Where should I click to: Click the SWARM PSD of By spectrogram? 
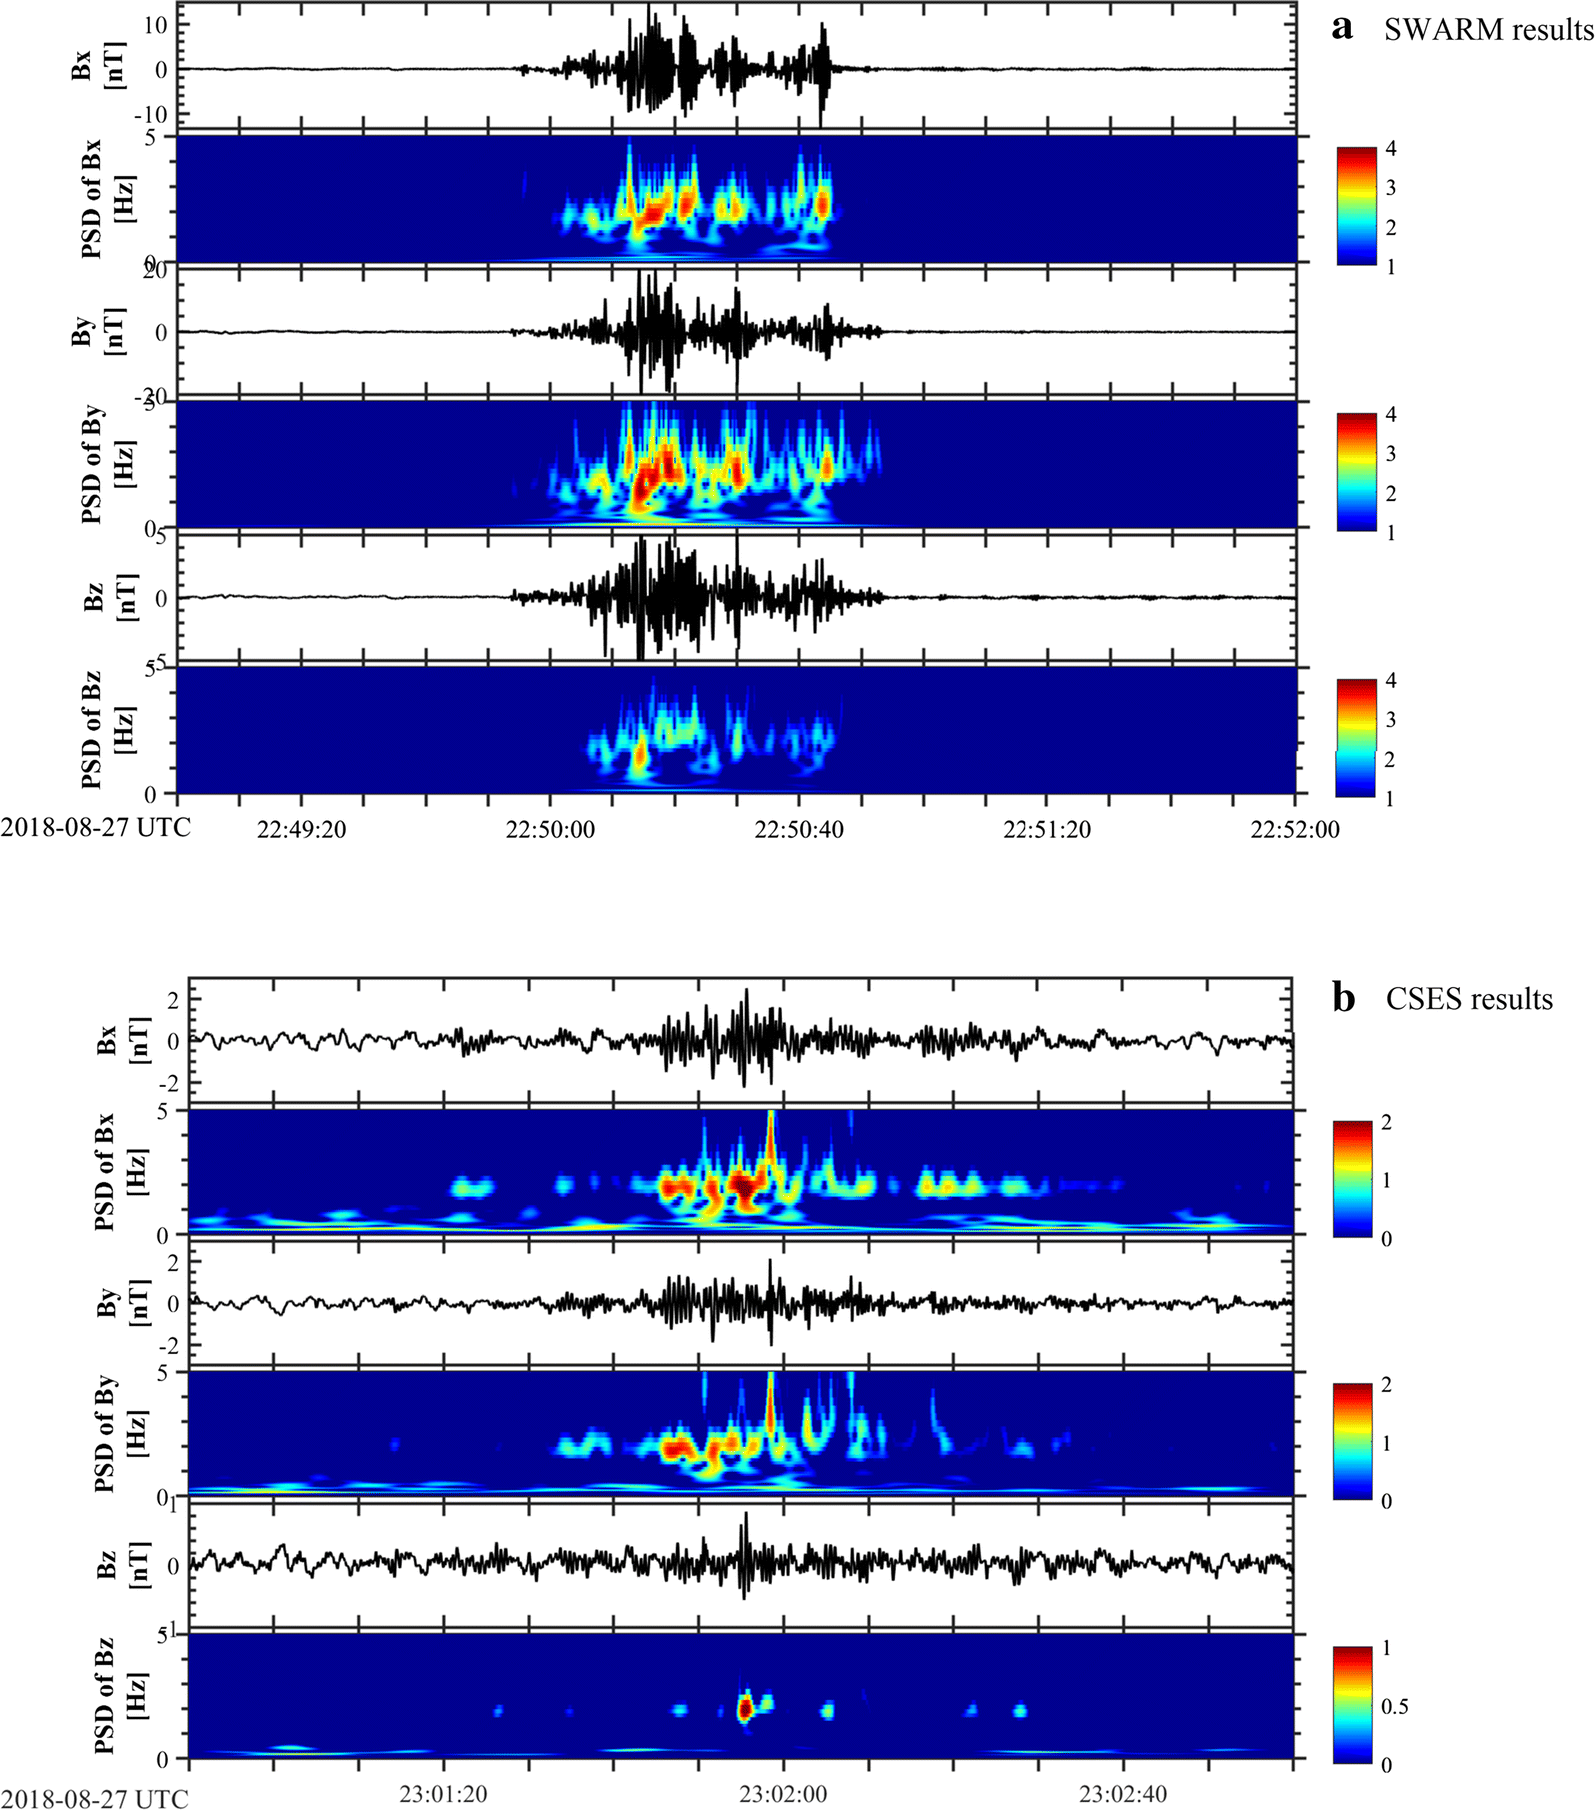tap(737, 464)
